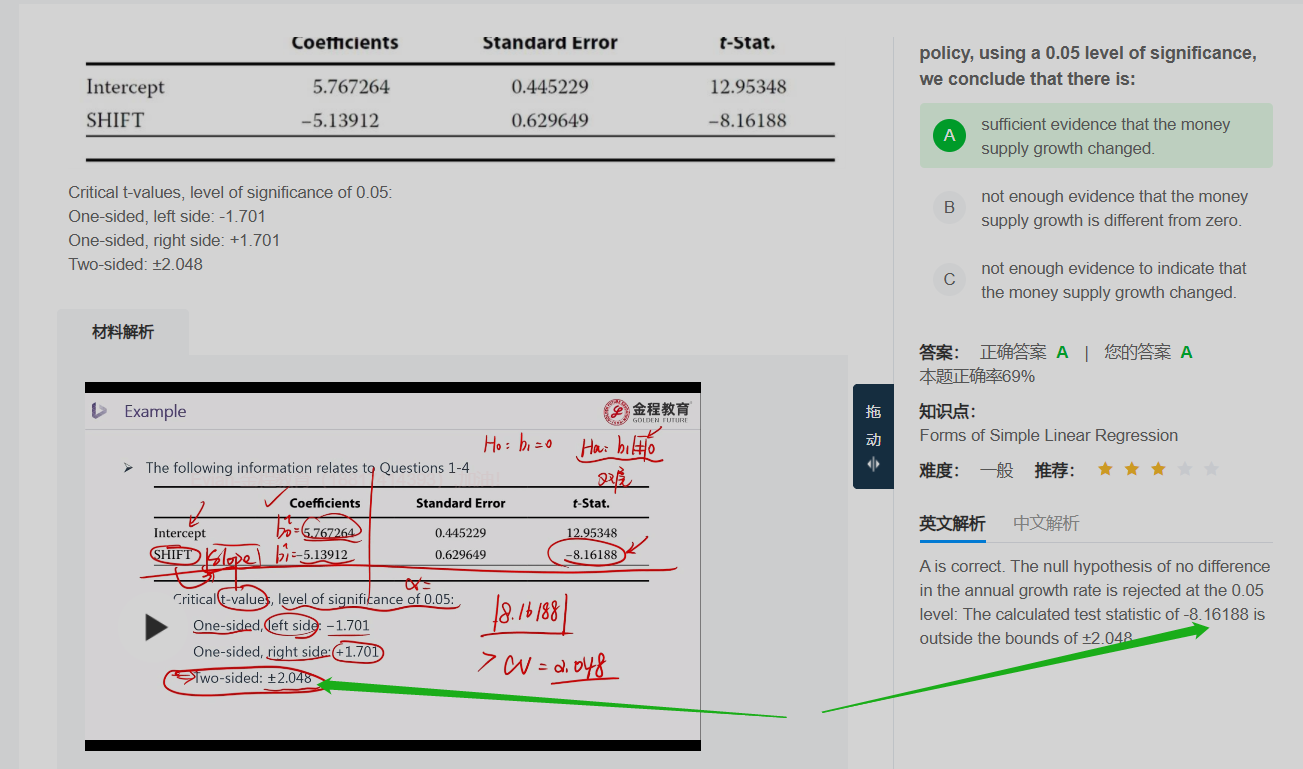This screenshot has height=769, width=1303.
Task: Toggle the panel resize arrows icon
Action: click(x=873, y=464)
